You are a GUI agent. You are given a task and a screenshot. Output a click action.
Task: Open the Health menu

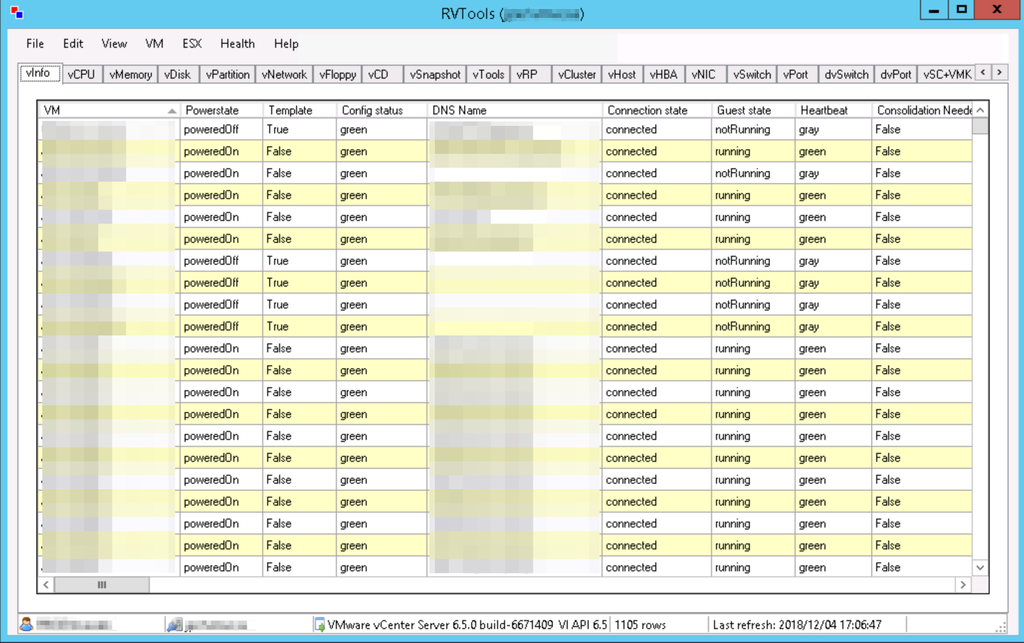[x=237, y=44]
